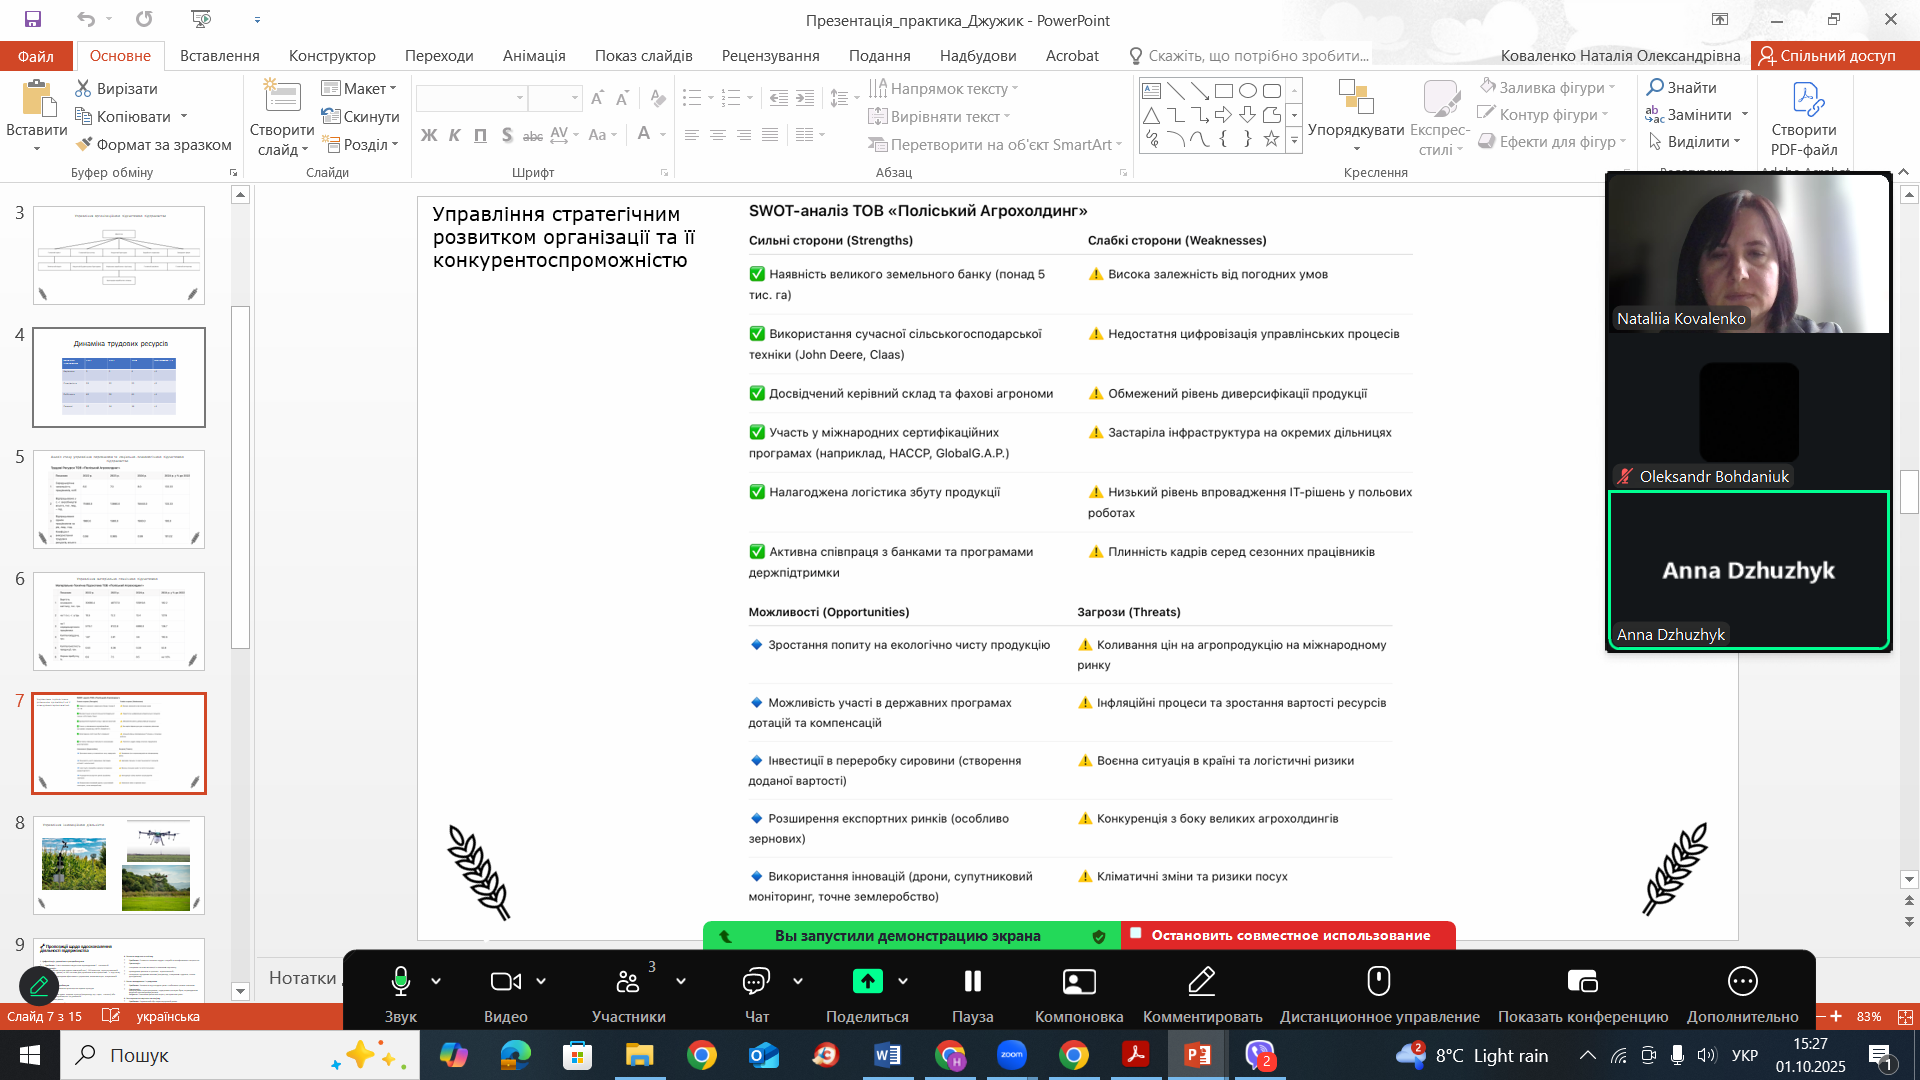Open Remote control mouse icon

click(x=1379, y=982)
